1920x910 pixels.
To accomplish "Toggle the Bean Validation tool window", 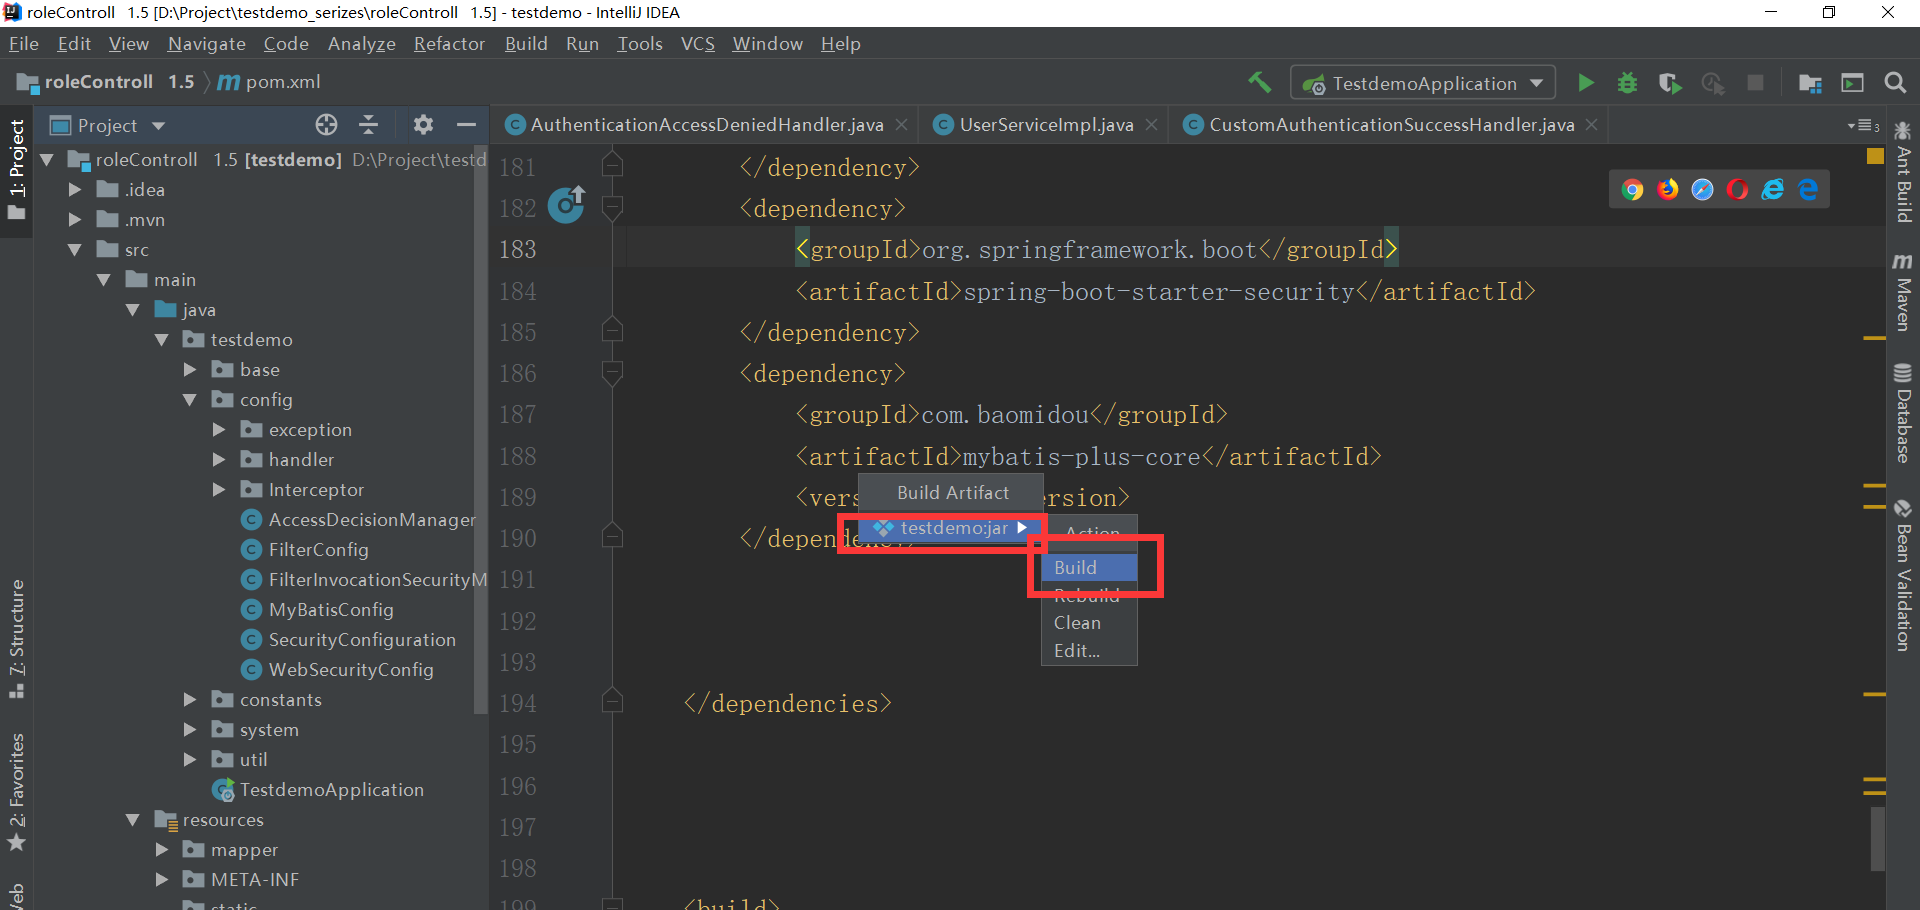I will click(x=1903, y=575).
